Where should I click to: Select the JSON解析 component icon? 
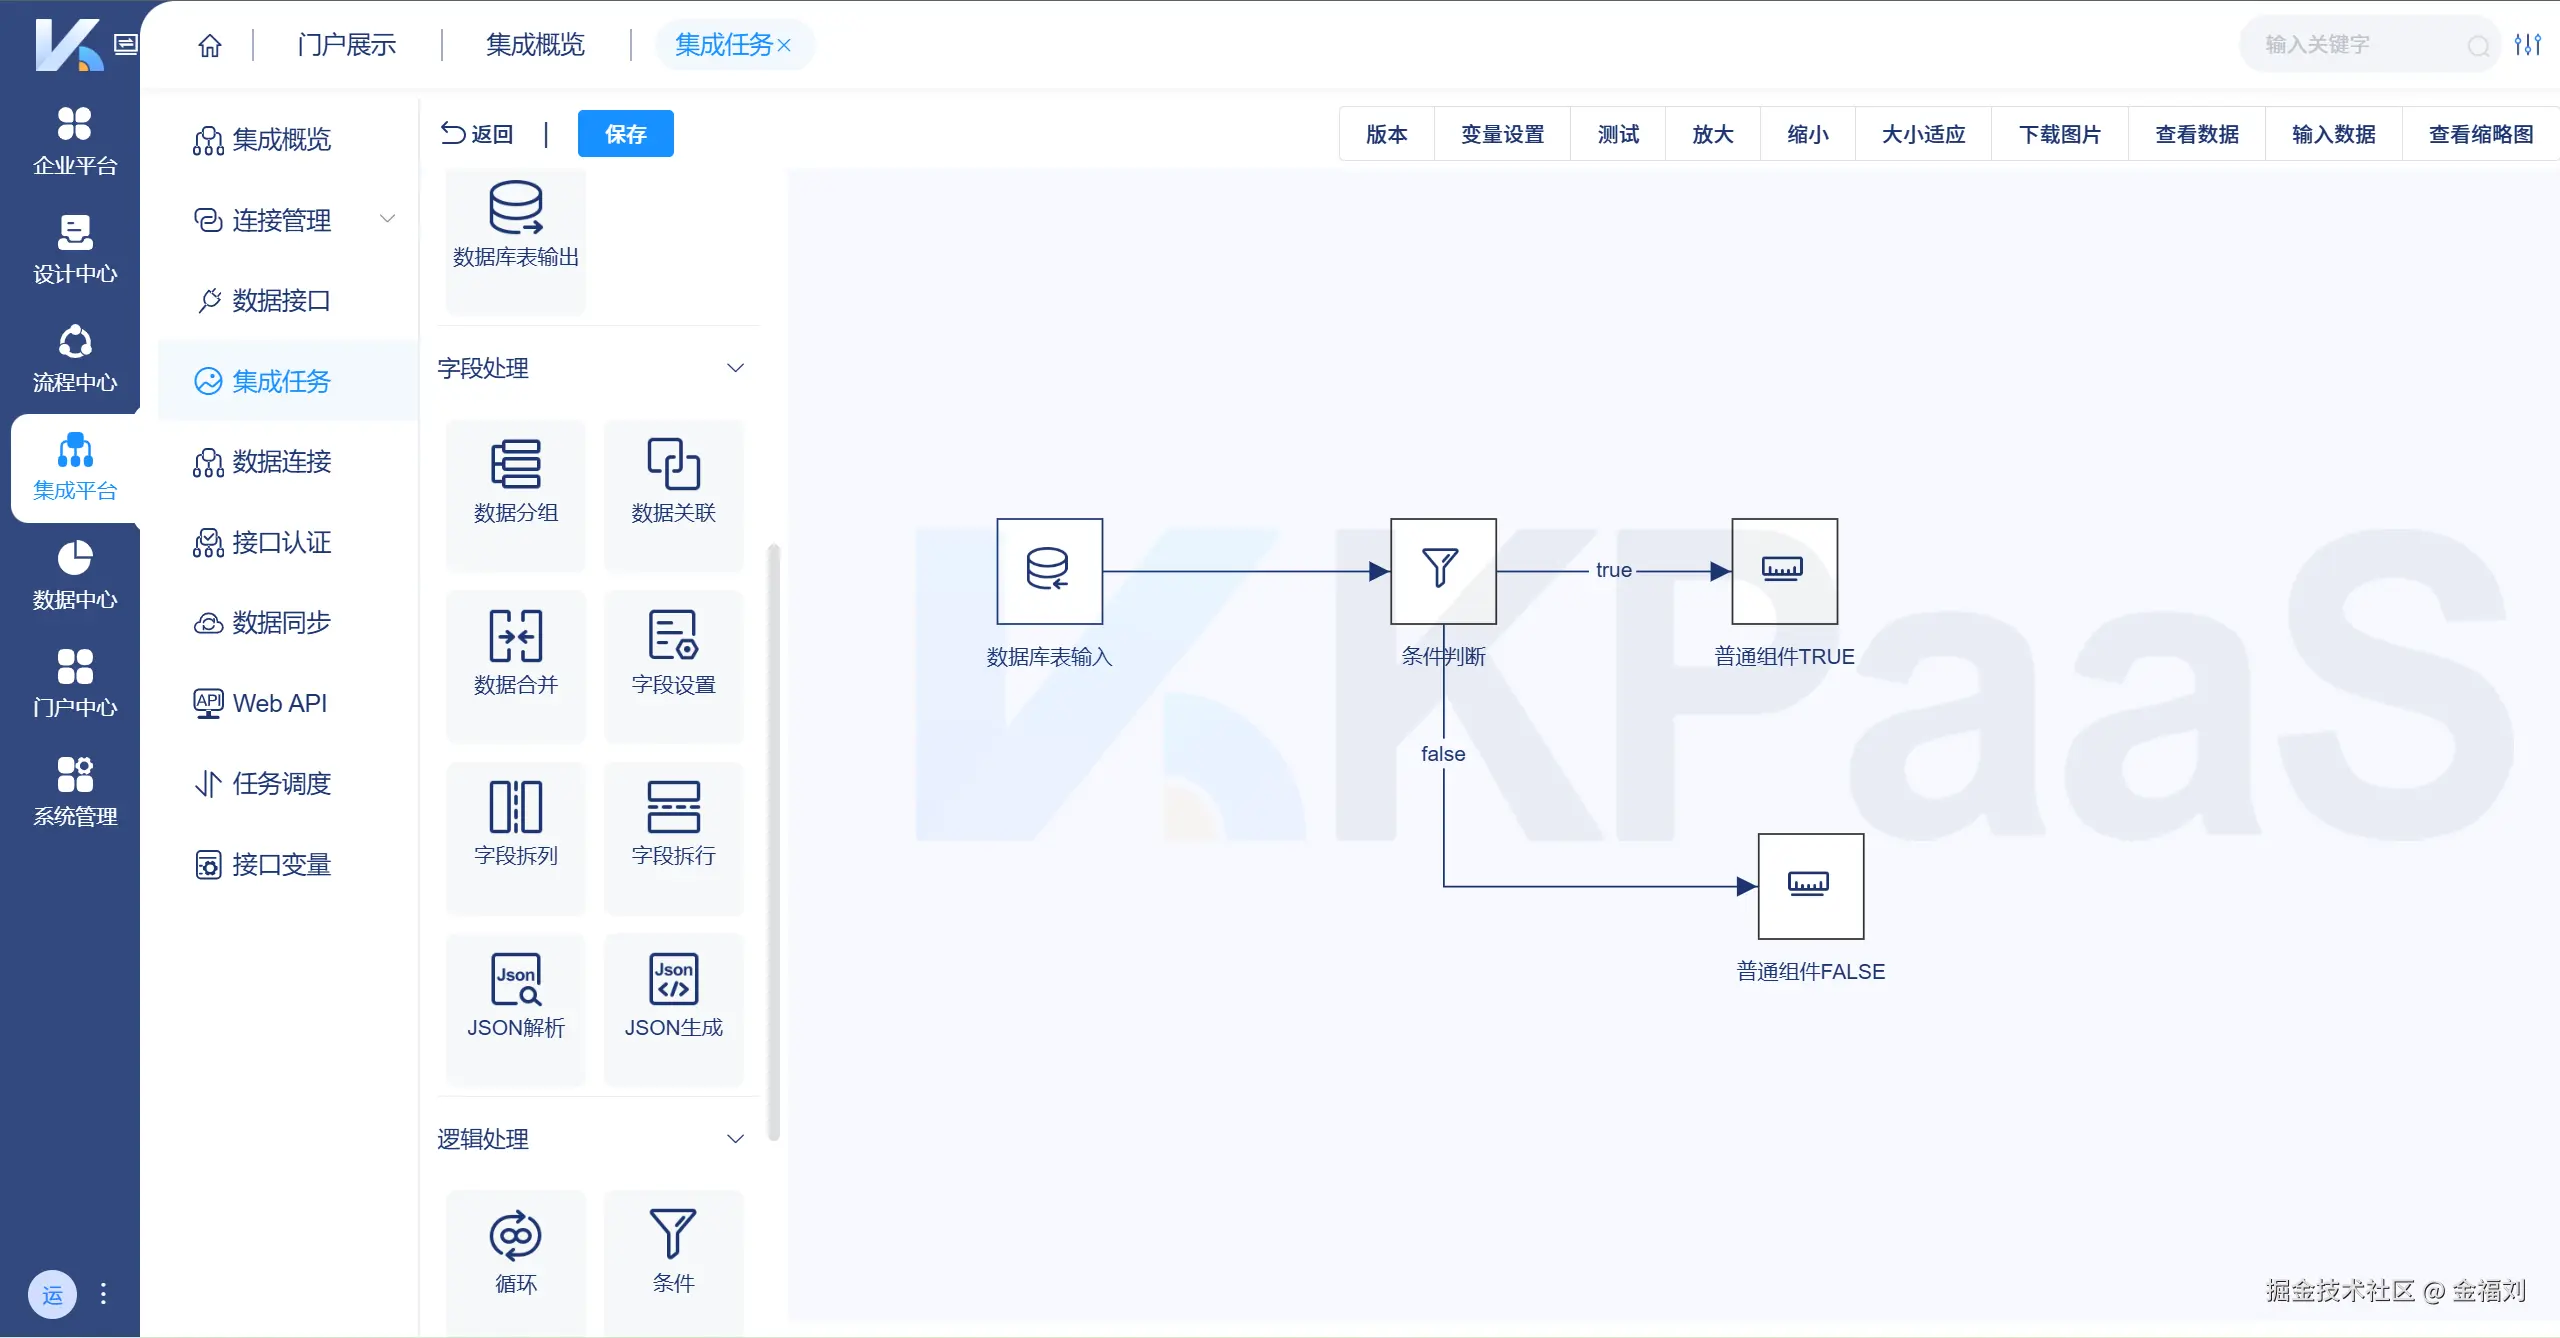[516, 980]
